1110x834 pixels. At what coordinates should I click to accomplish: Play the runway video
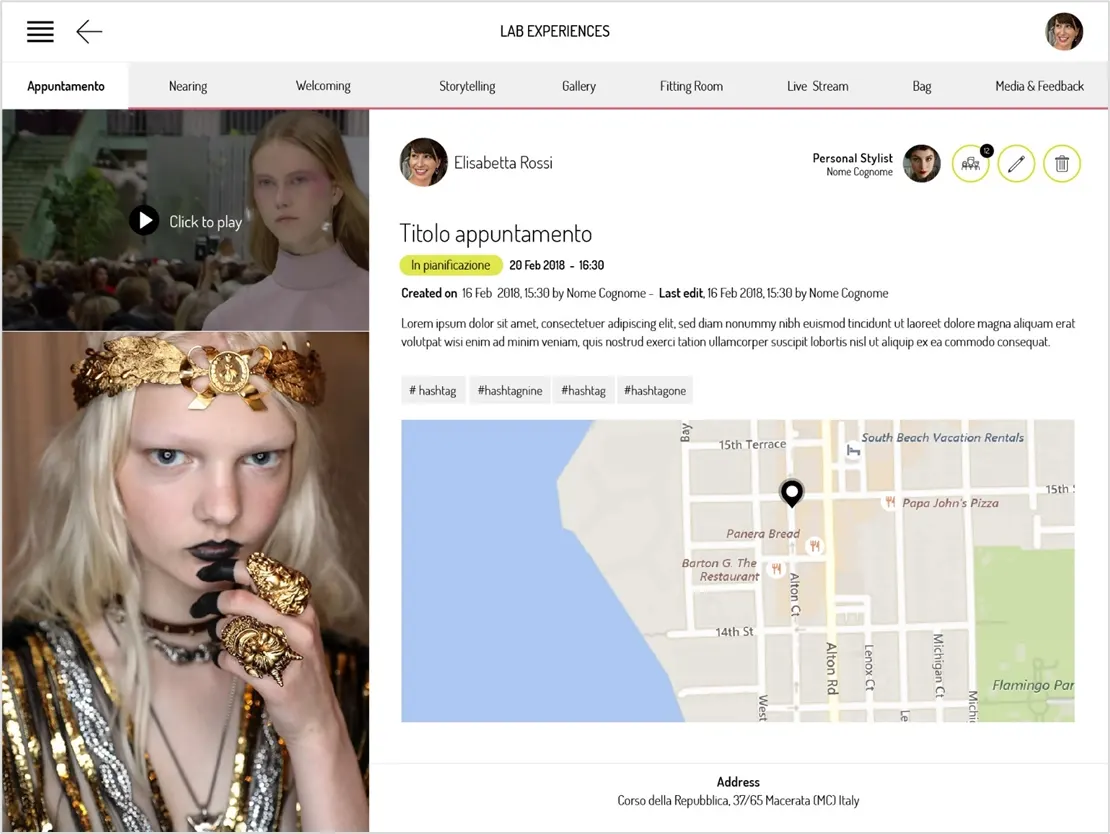144,221
